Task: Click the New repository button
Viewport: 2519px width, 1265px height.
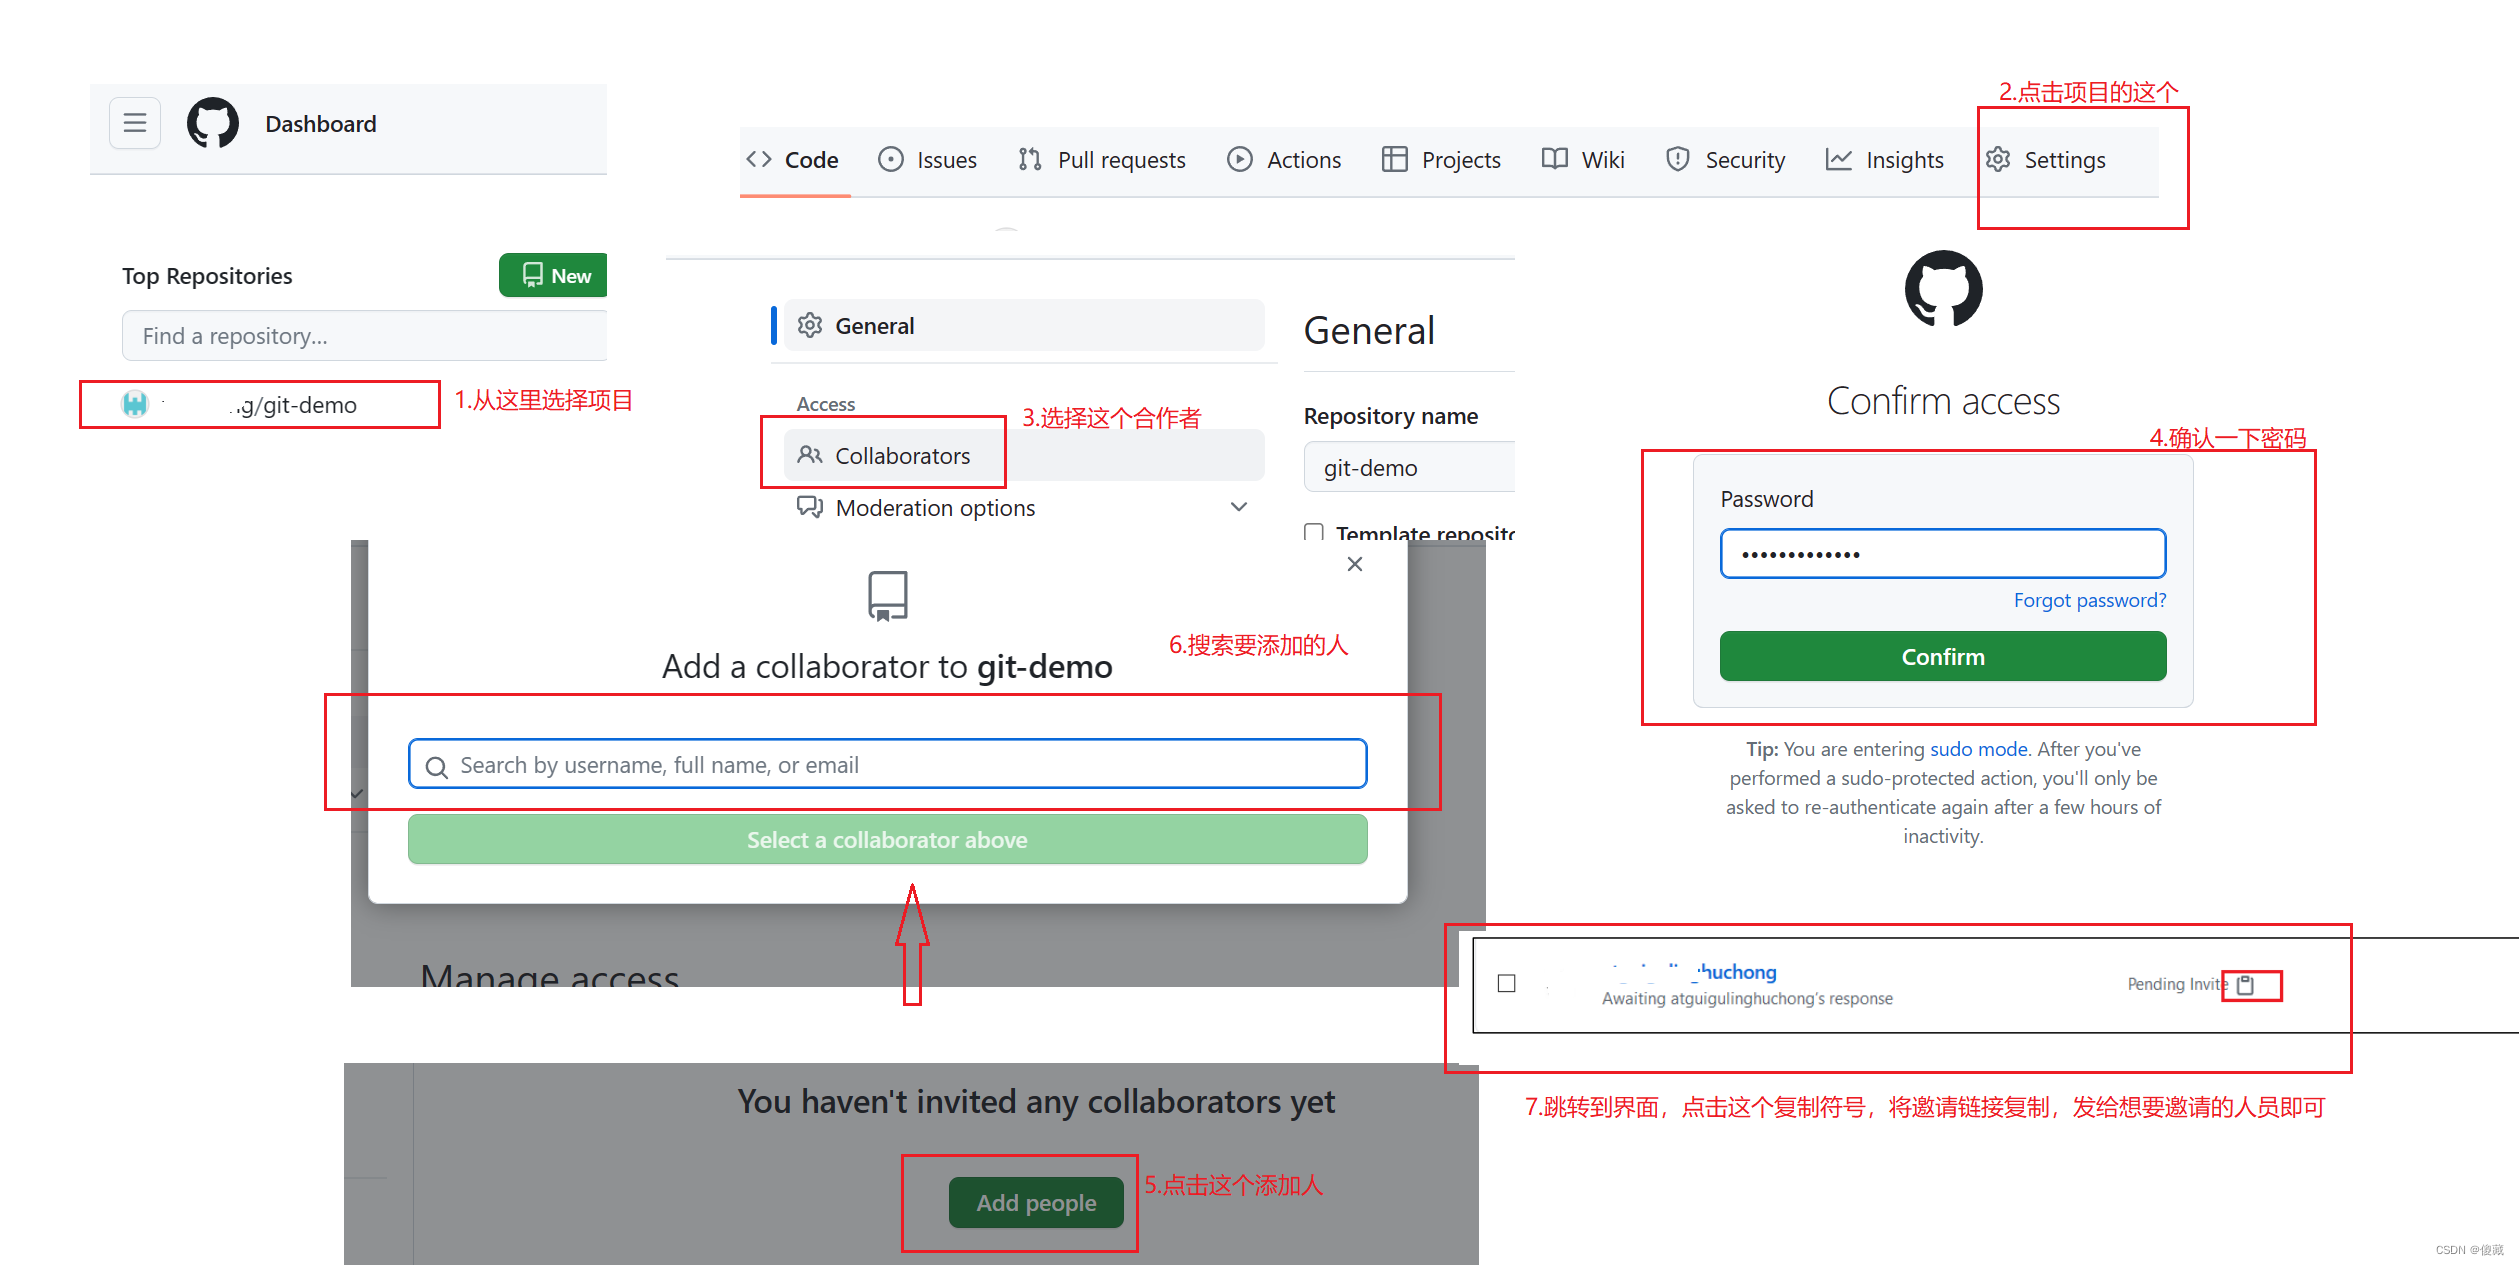Action: [x=553, y=275]
